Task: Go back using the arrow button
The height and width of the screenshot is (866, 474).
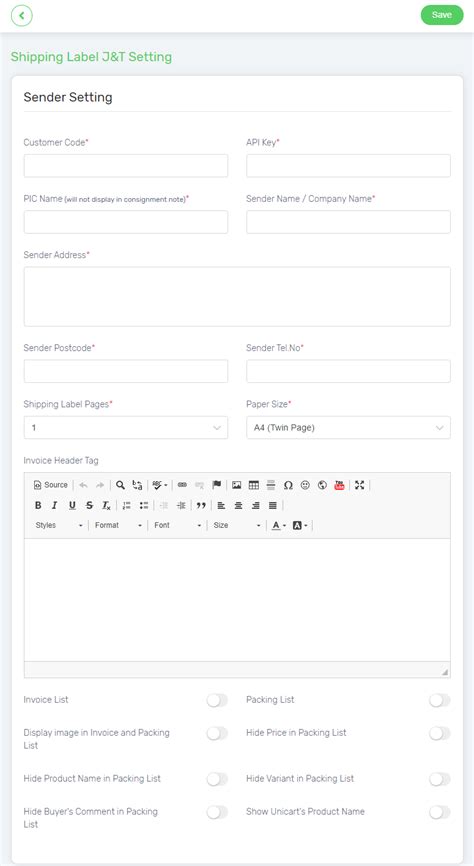Action: tap(22, 15)
